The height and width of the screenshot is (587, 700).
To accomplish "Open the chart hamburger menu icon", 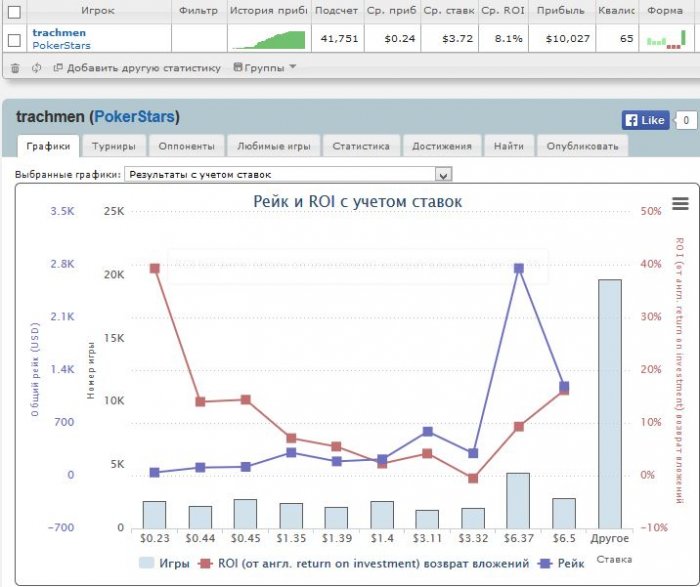I will tap(680, 204).
